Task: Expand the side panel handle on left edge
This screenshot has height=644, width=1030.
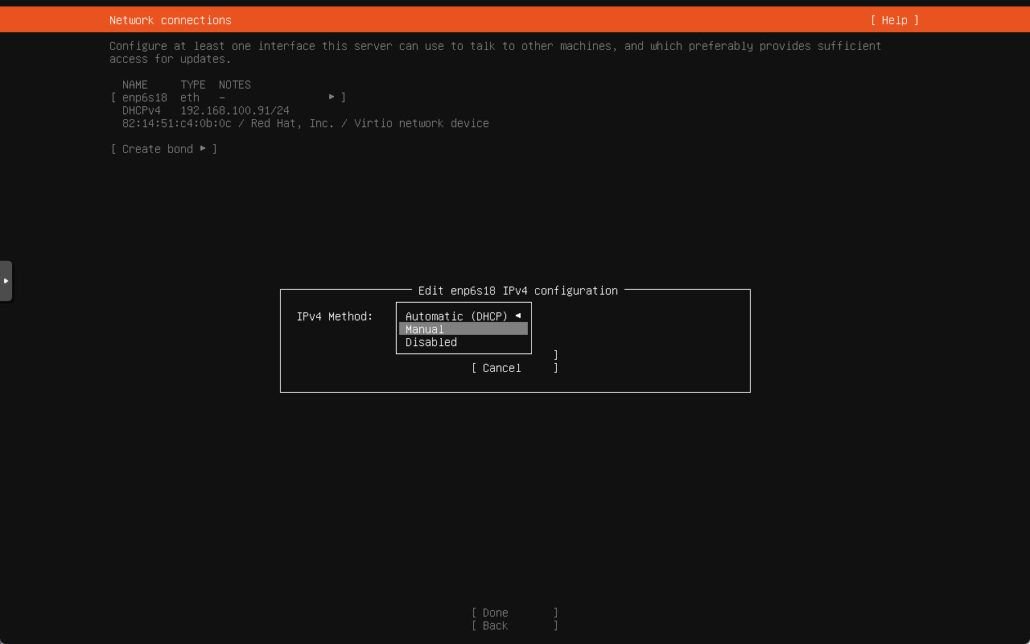Action: [6, 281]
